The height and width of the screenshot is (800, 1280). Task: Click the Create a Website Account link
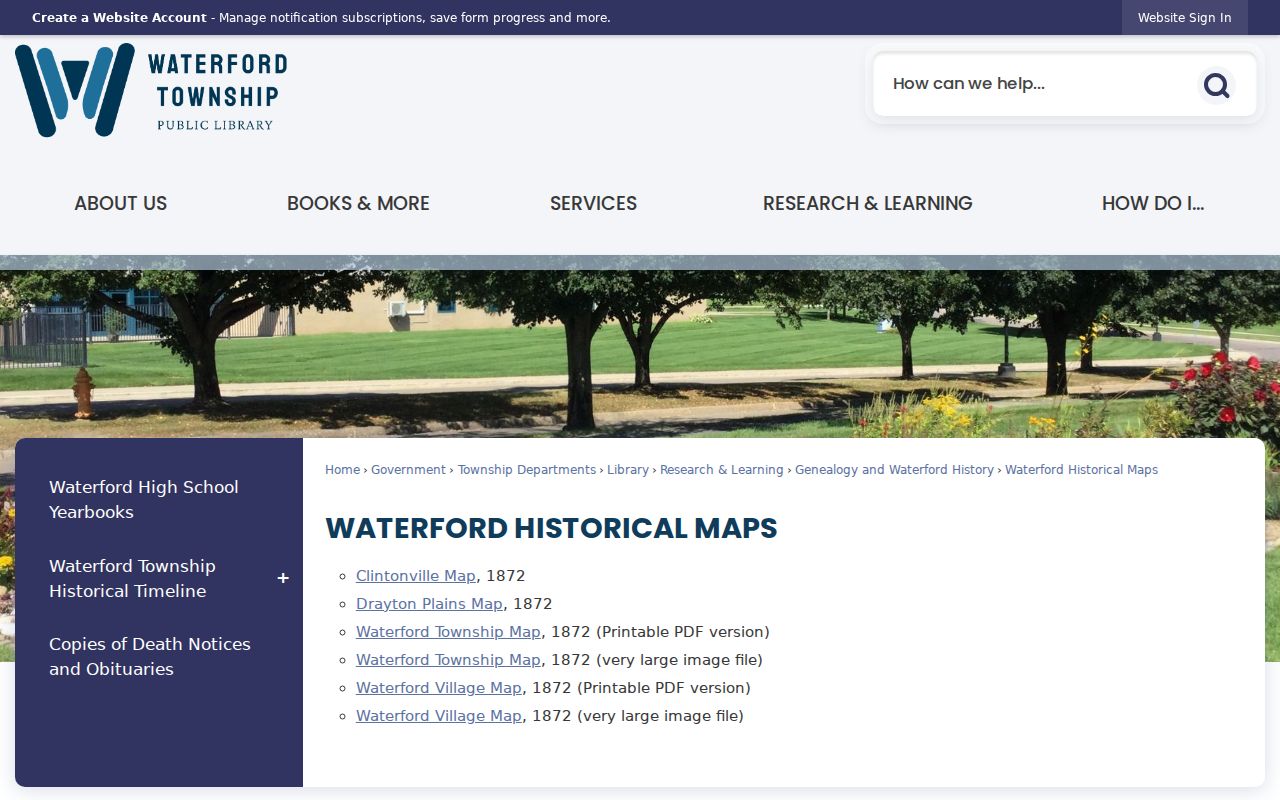[x=119, y=18]
